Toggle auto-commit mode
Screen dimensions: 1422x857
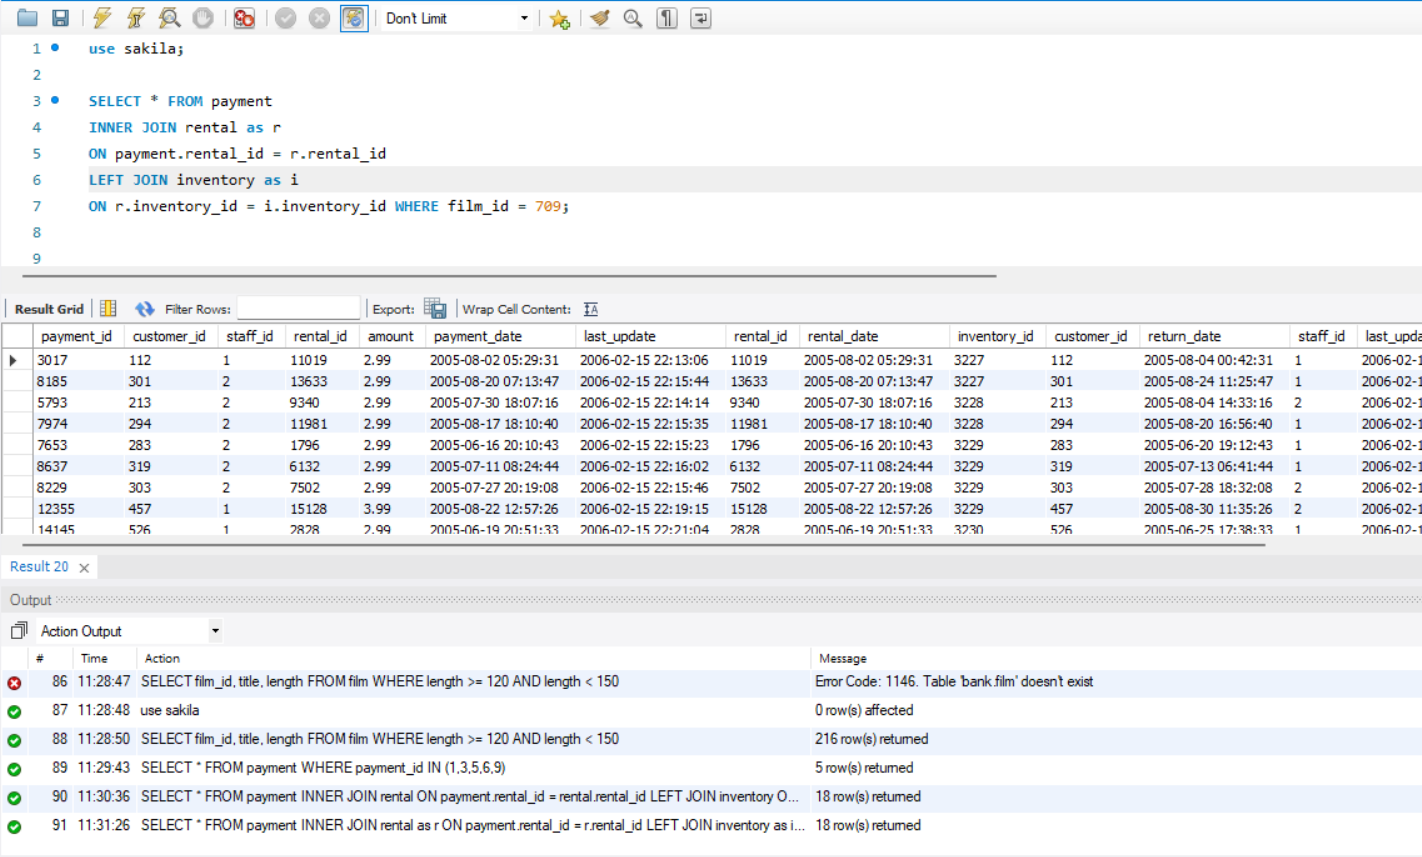coord(354,18)
